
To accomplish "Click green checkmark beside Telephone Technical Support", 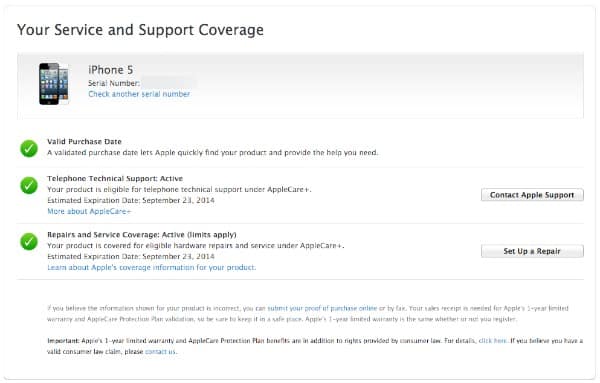I will click(x=29, y=186).
